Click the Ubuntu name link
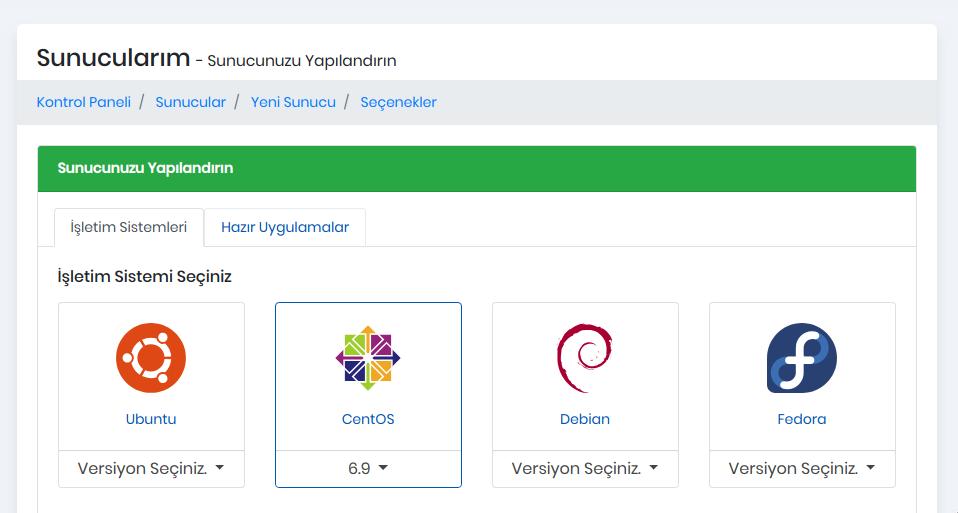This screenshot has width=958, height=513. [151, 419]
